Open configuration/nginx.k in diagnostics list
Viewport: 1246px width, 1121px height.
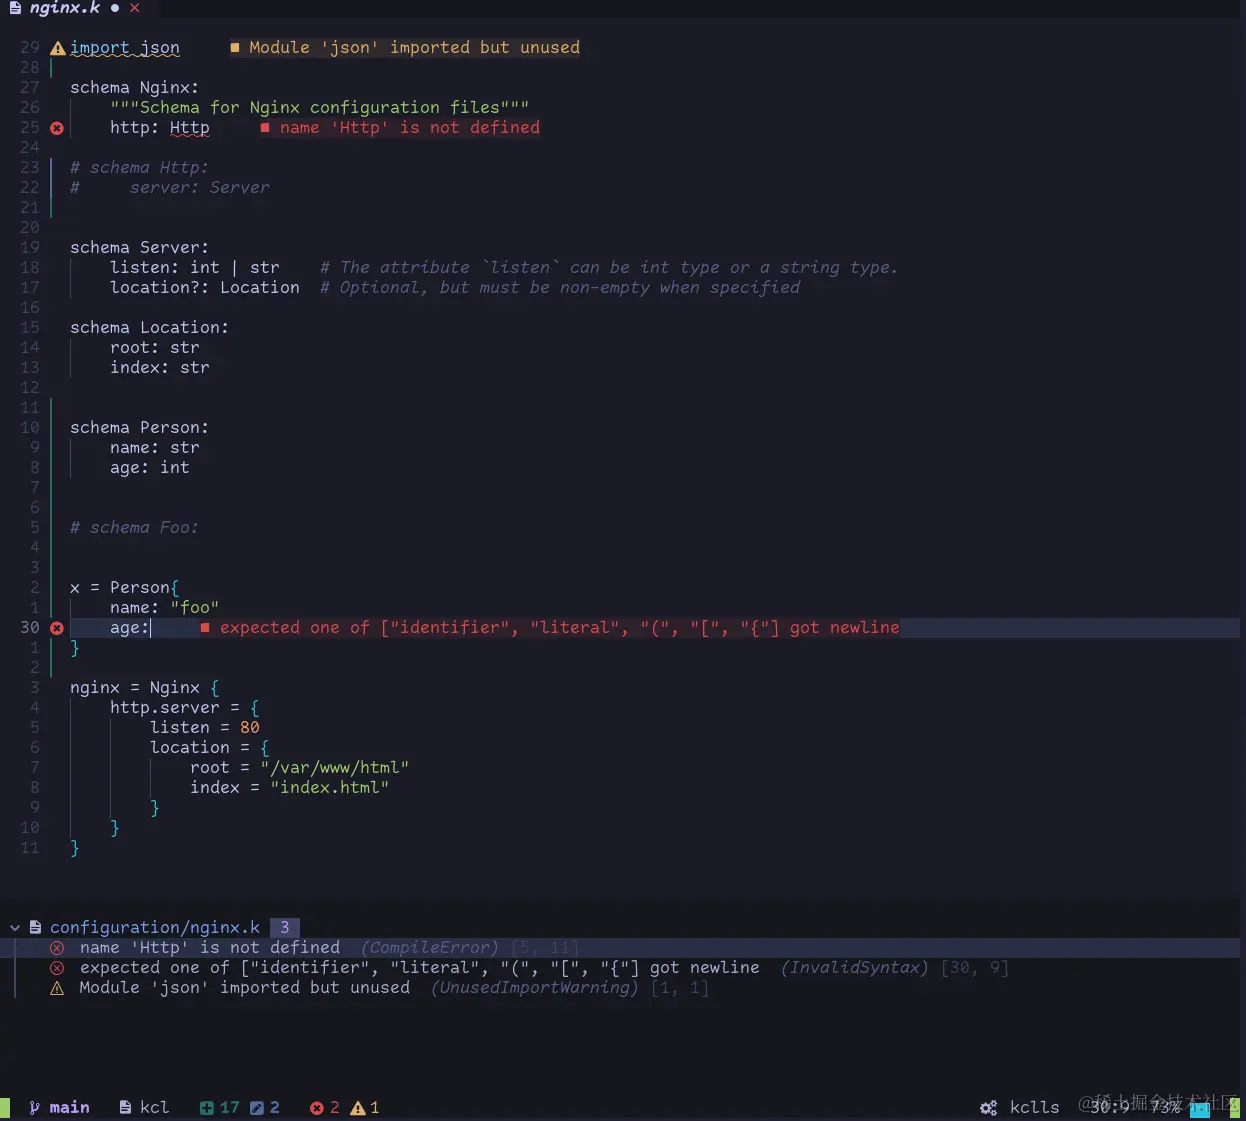tap(155, 928)
